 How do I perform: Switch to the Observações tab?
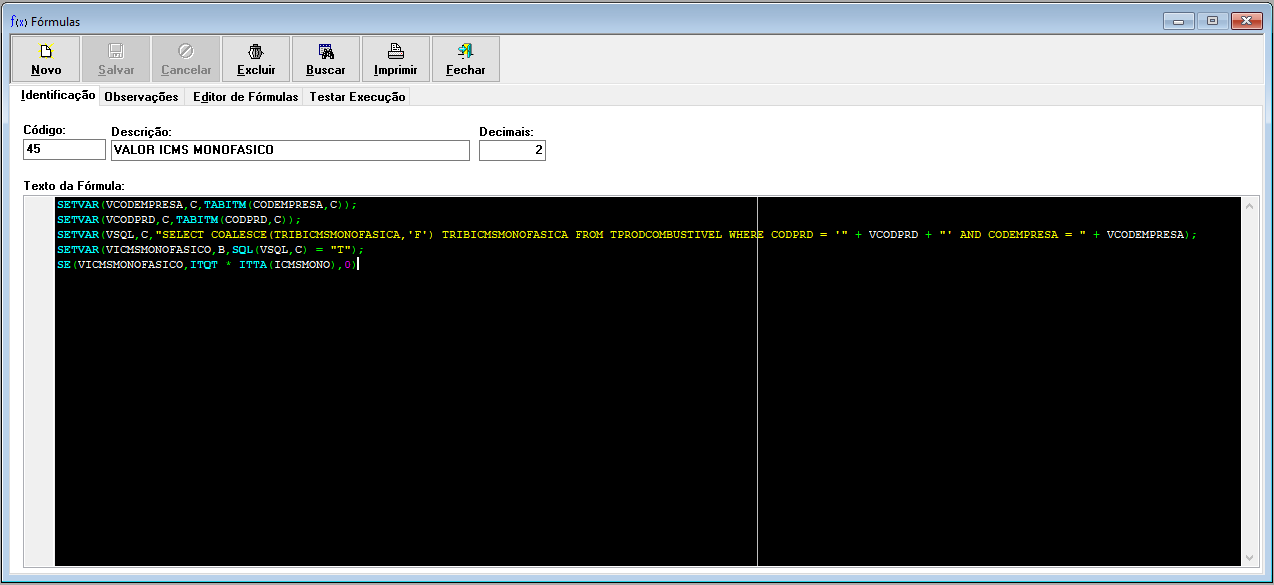[141, 97]
